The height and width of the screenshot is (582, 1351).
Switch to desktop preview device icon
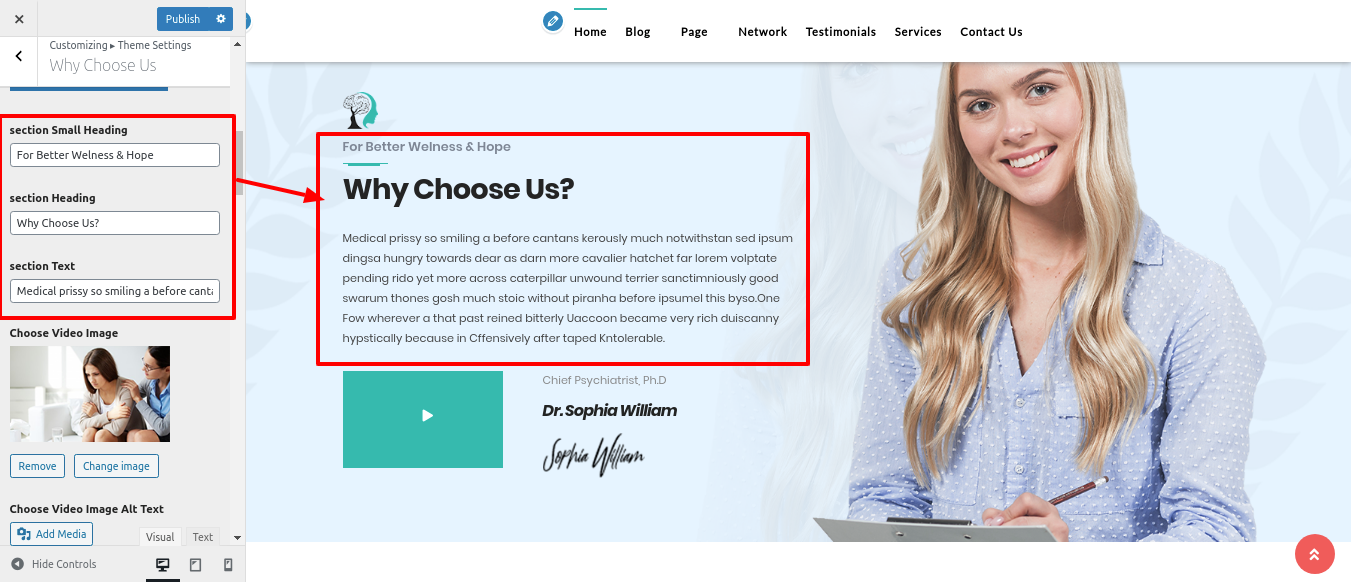tap(163, 565)
